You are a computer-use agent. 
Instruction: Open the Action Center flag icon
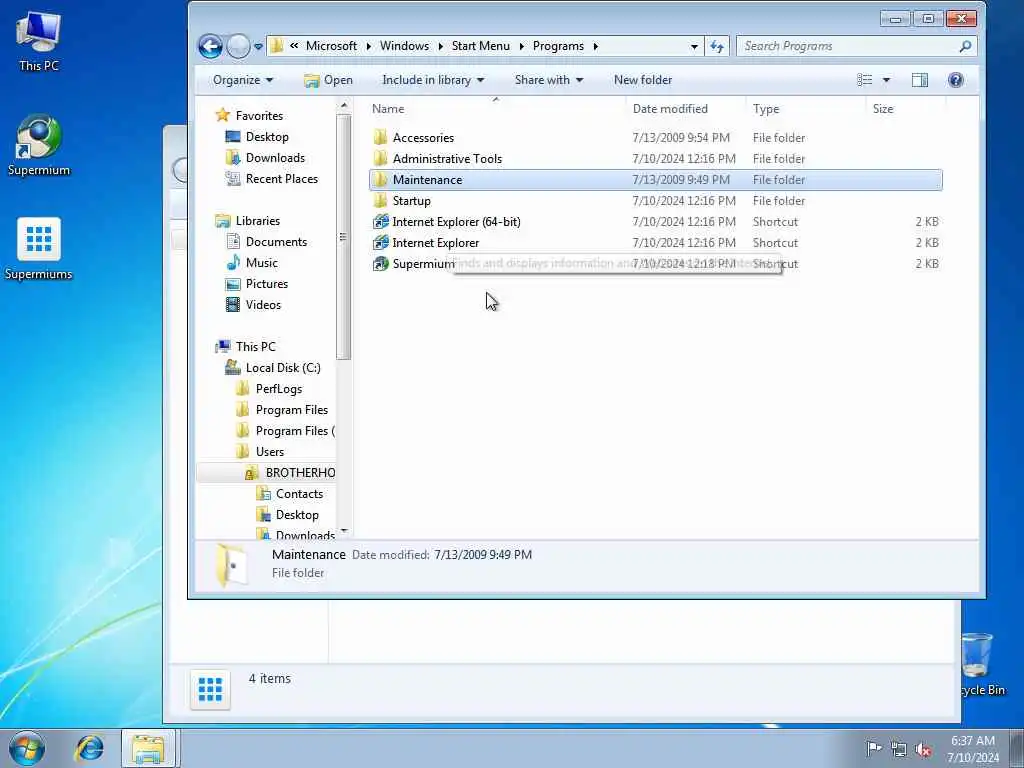[874, 748]
